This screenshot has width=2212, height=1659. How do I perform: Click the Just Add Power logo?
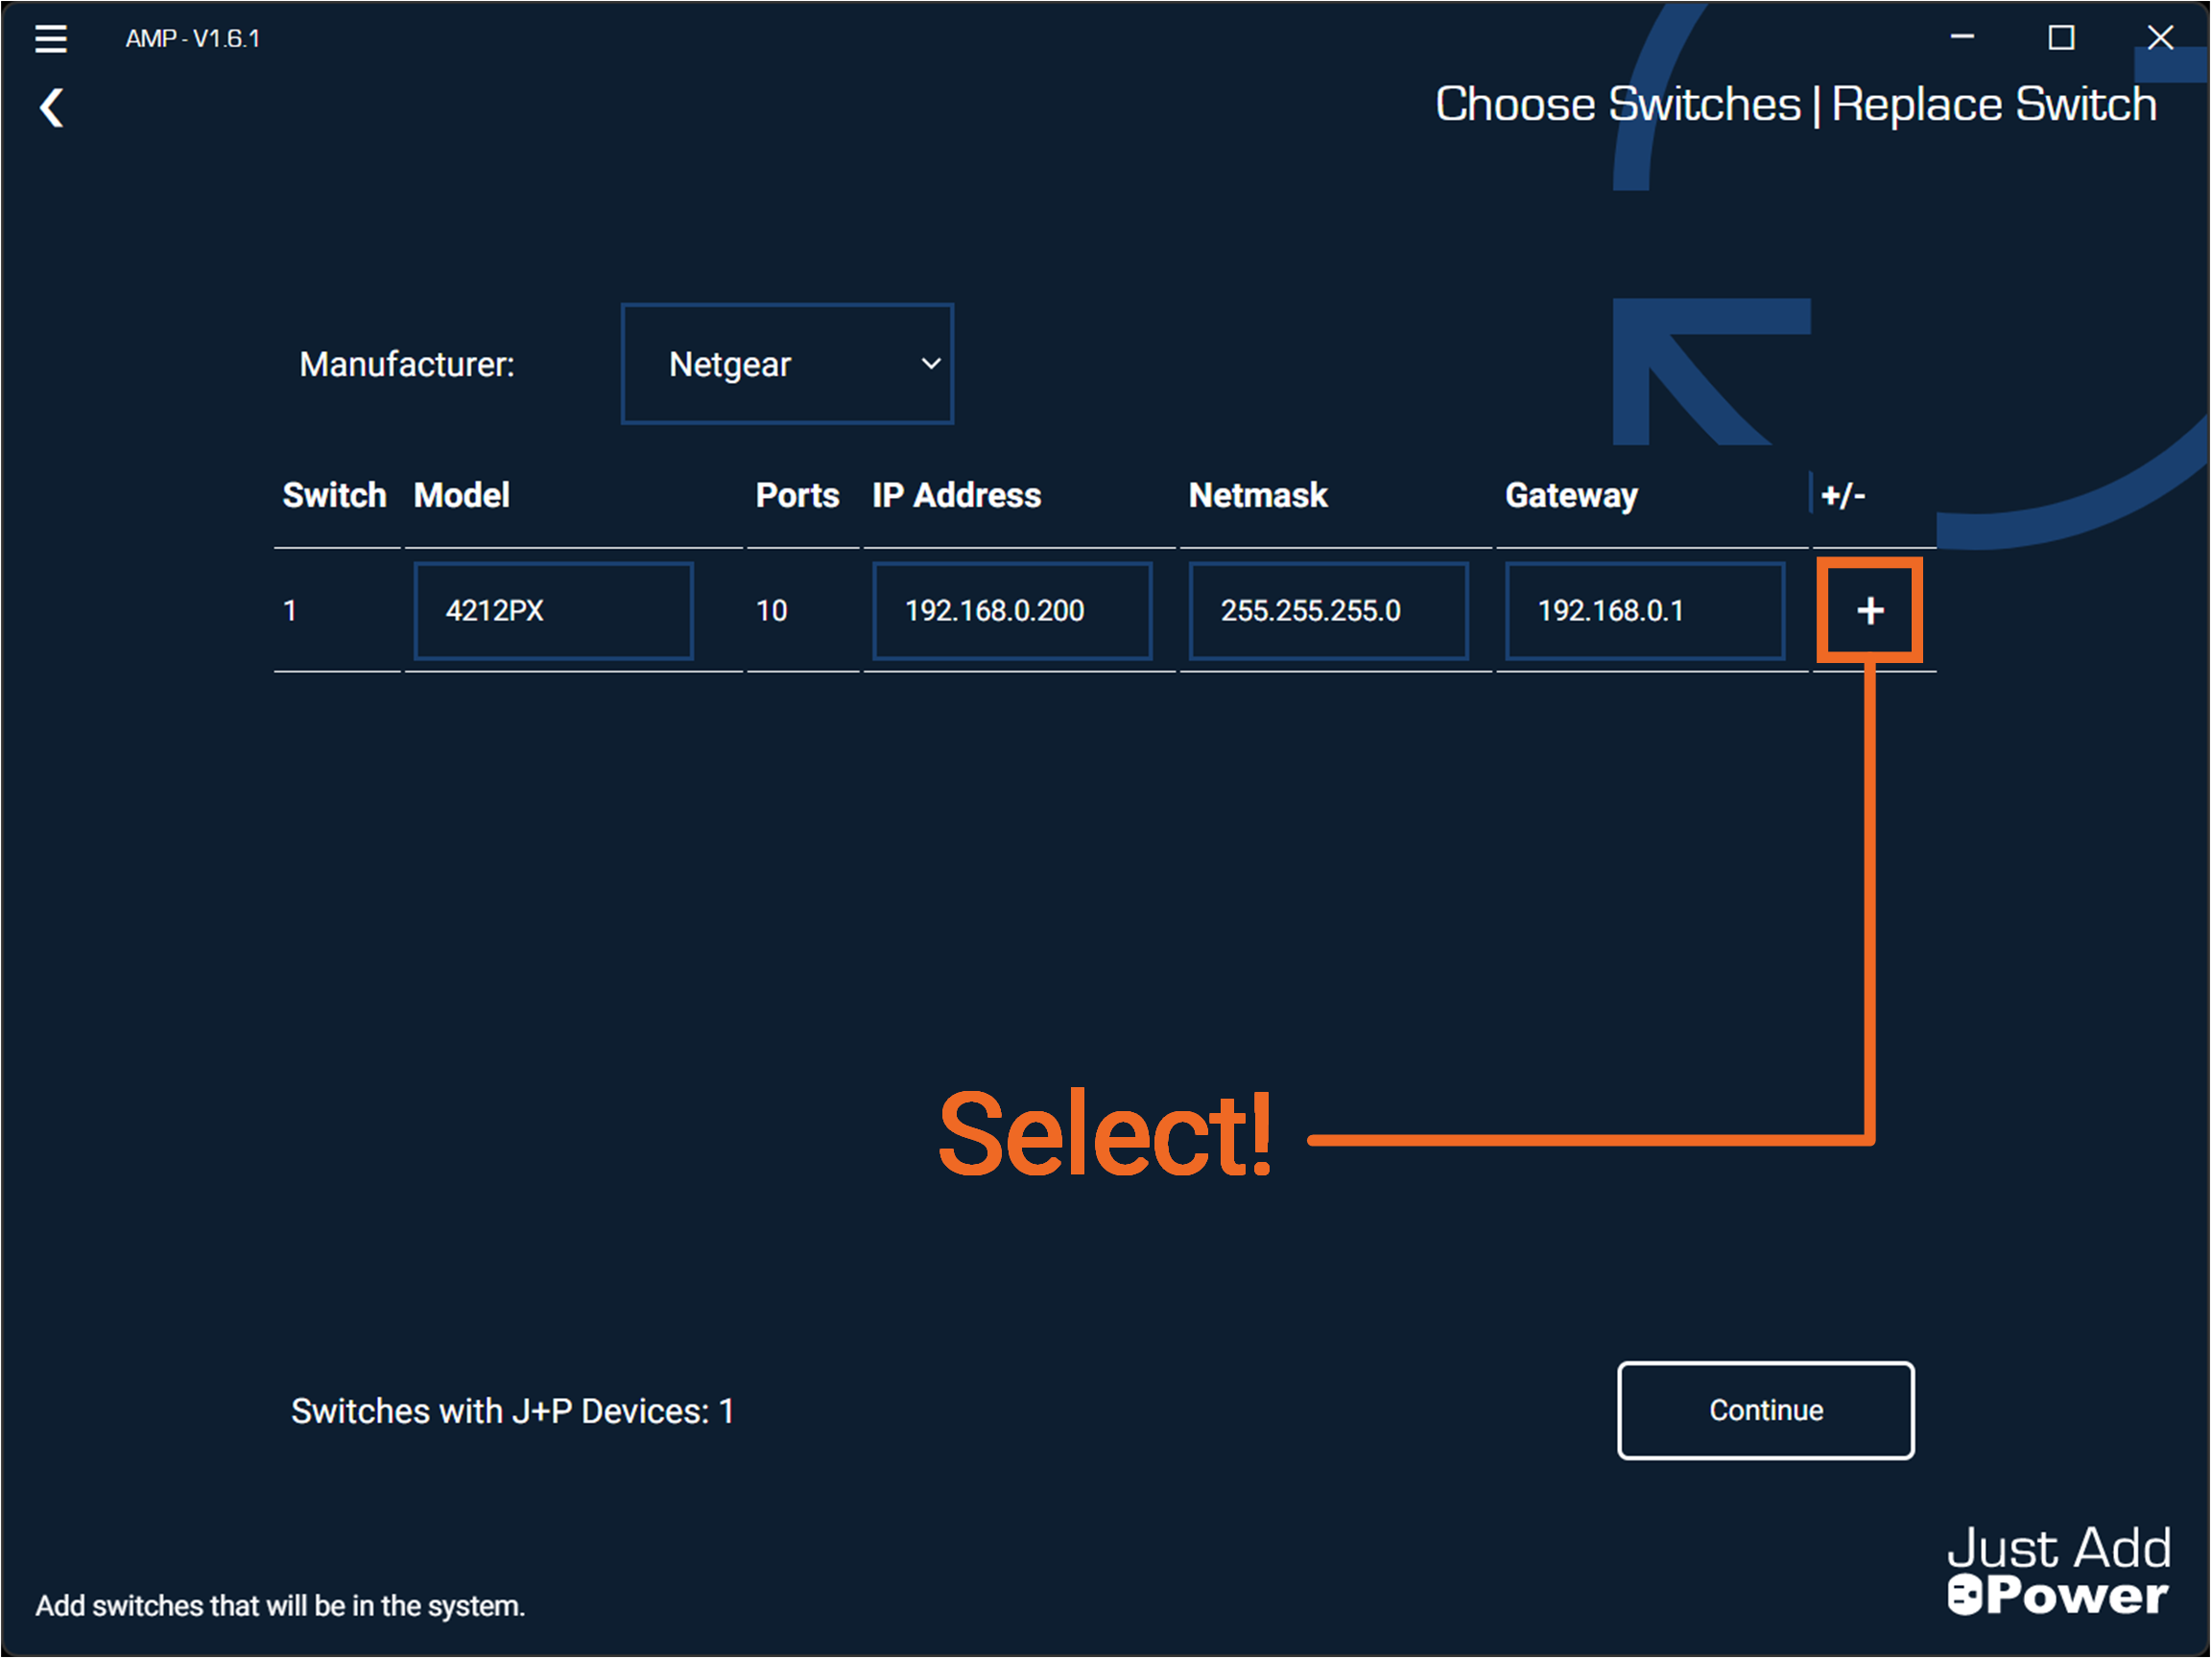(2058, 1570)
